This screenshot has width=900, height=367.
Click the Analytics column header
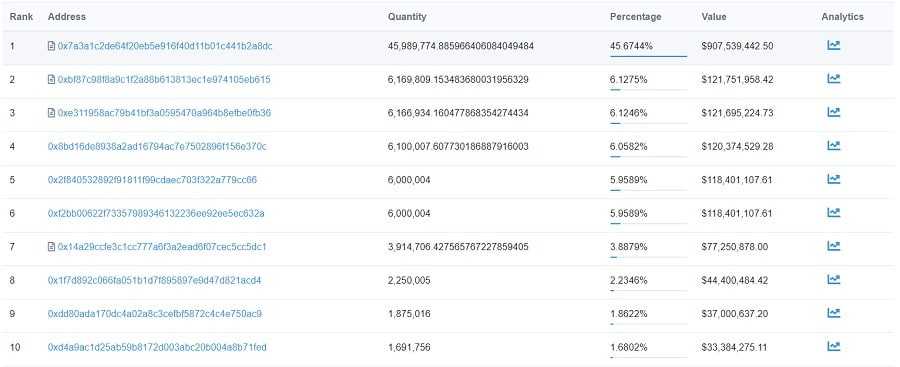pyautogui.click(x=842, y=17)
